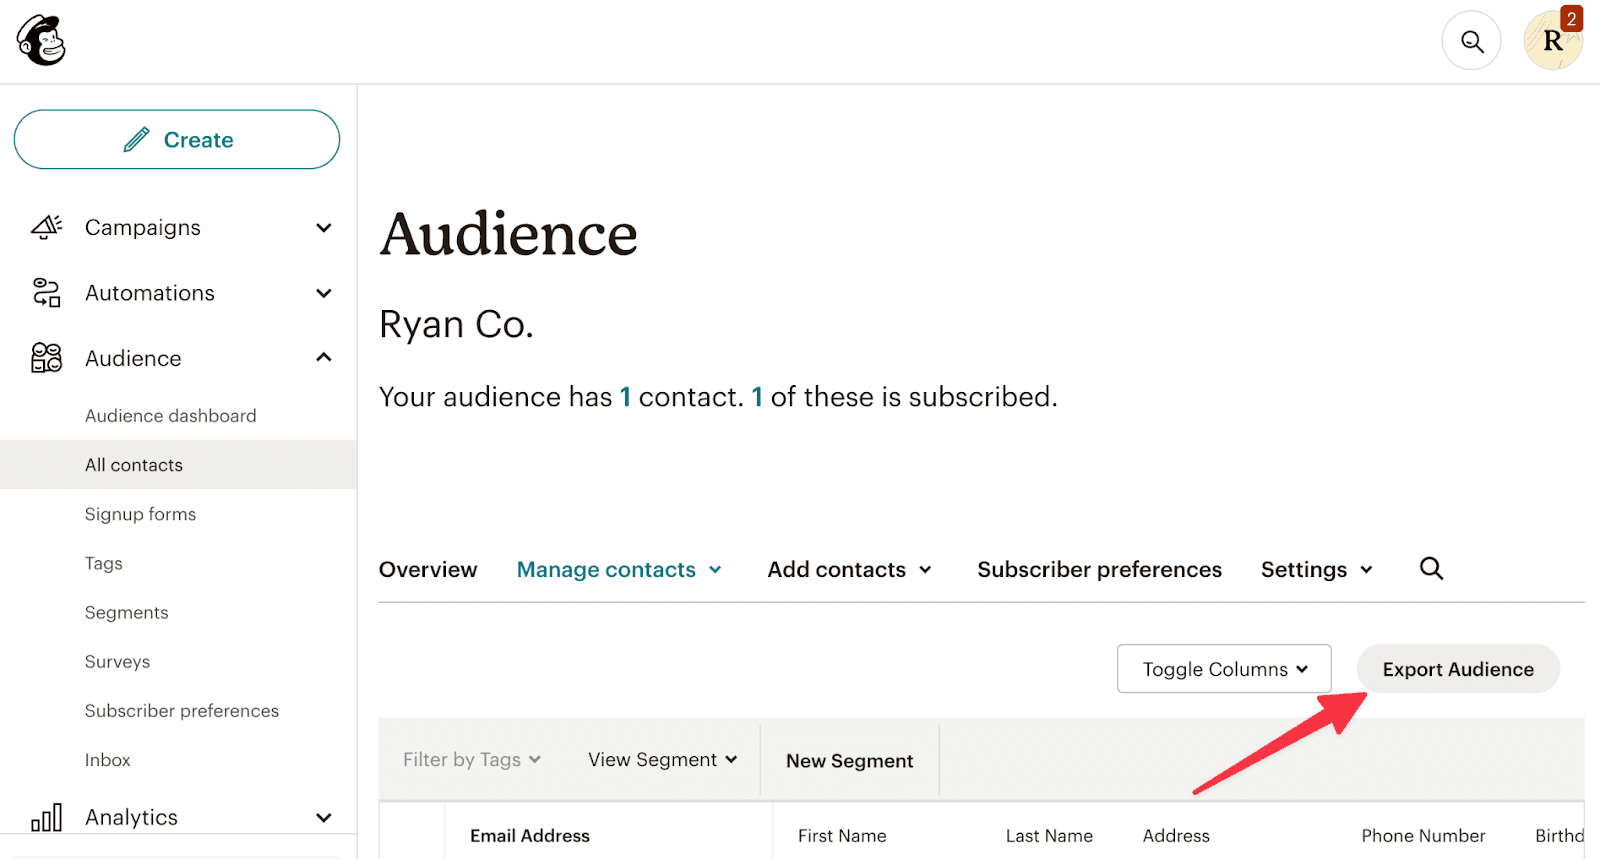Screen dimensions: 1600x859
Task: Click the Analytics menu label
Action: click(x=131, y=818)
